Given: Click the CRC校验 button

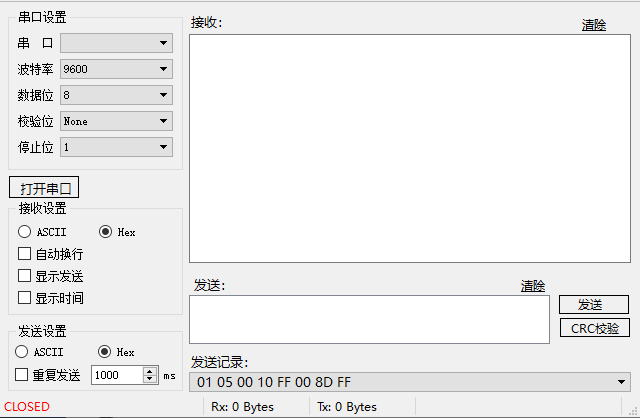Looking at the screenshot, I should [594, 328].
